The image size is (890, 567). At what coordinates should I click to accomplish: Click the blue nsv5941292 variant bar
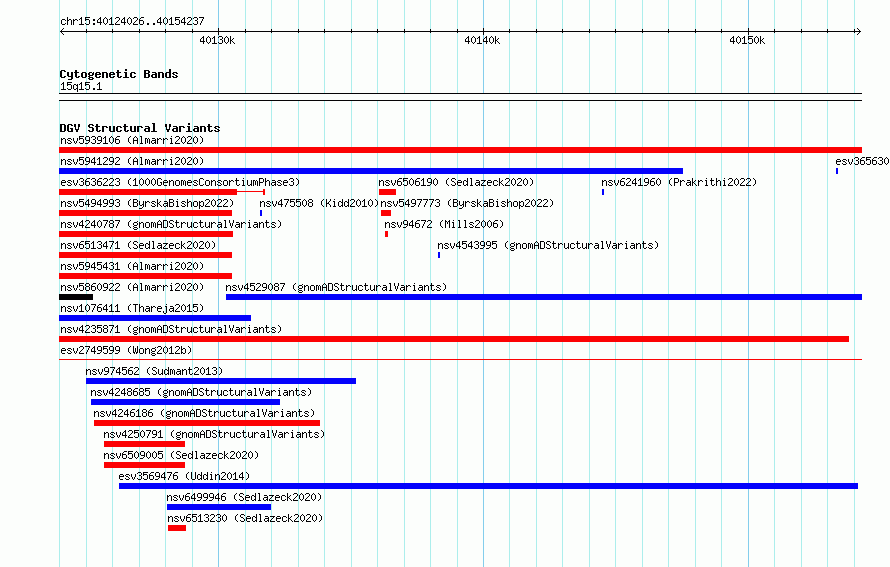point(371,171)
